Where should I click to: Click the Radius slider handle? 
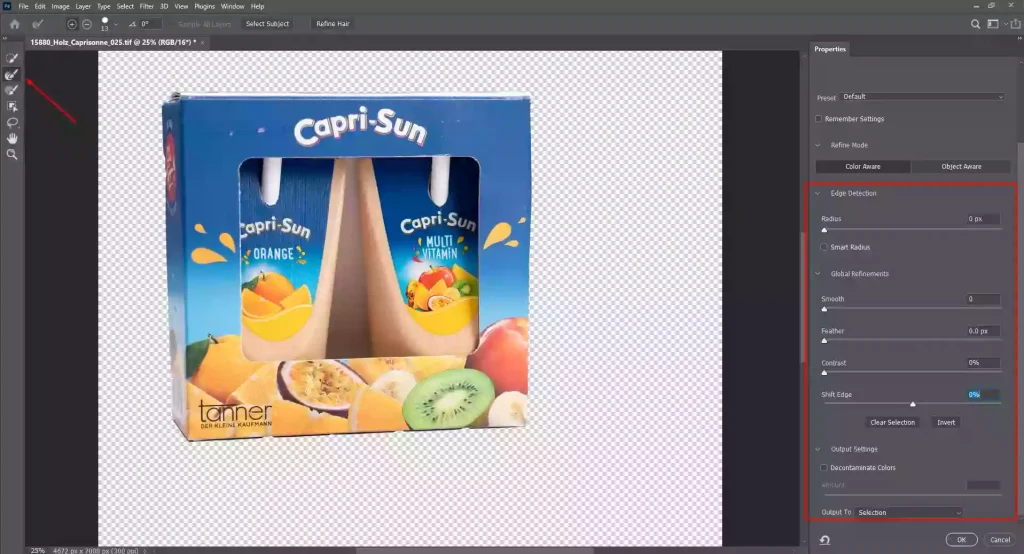click(824, 230)
